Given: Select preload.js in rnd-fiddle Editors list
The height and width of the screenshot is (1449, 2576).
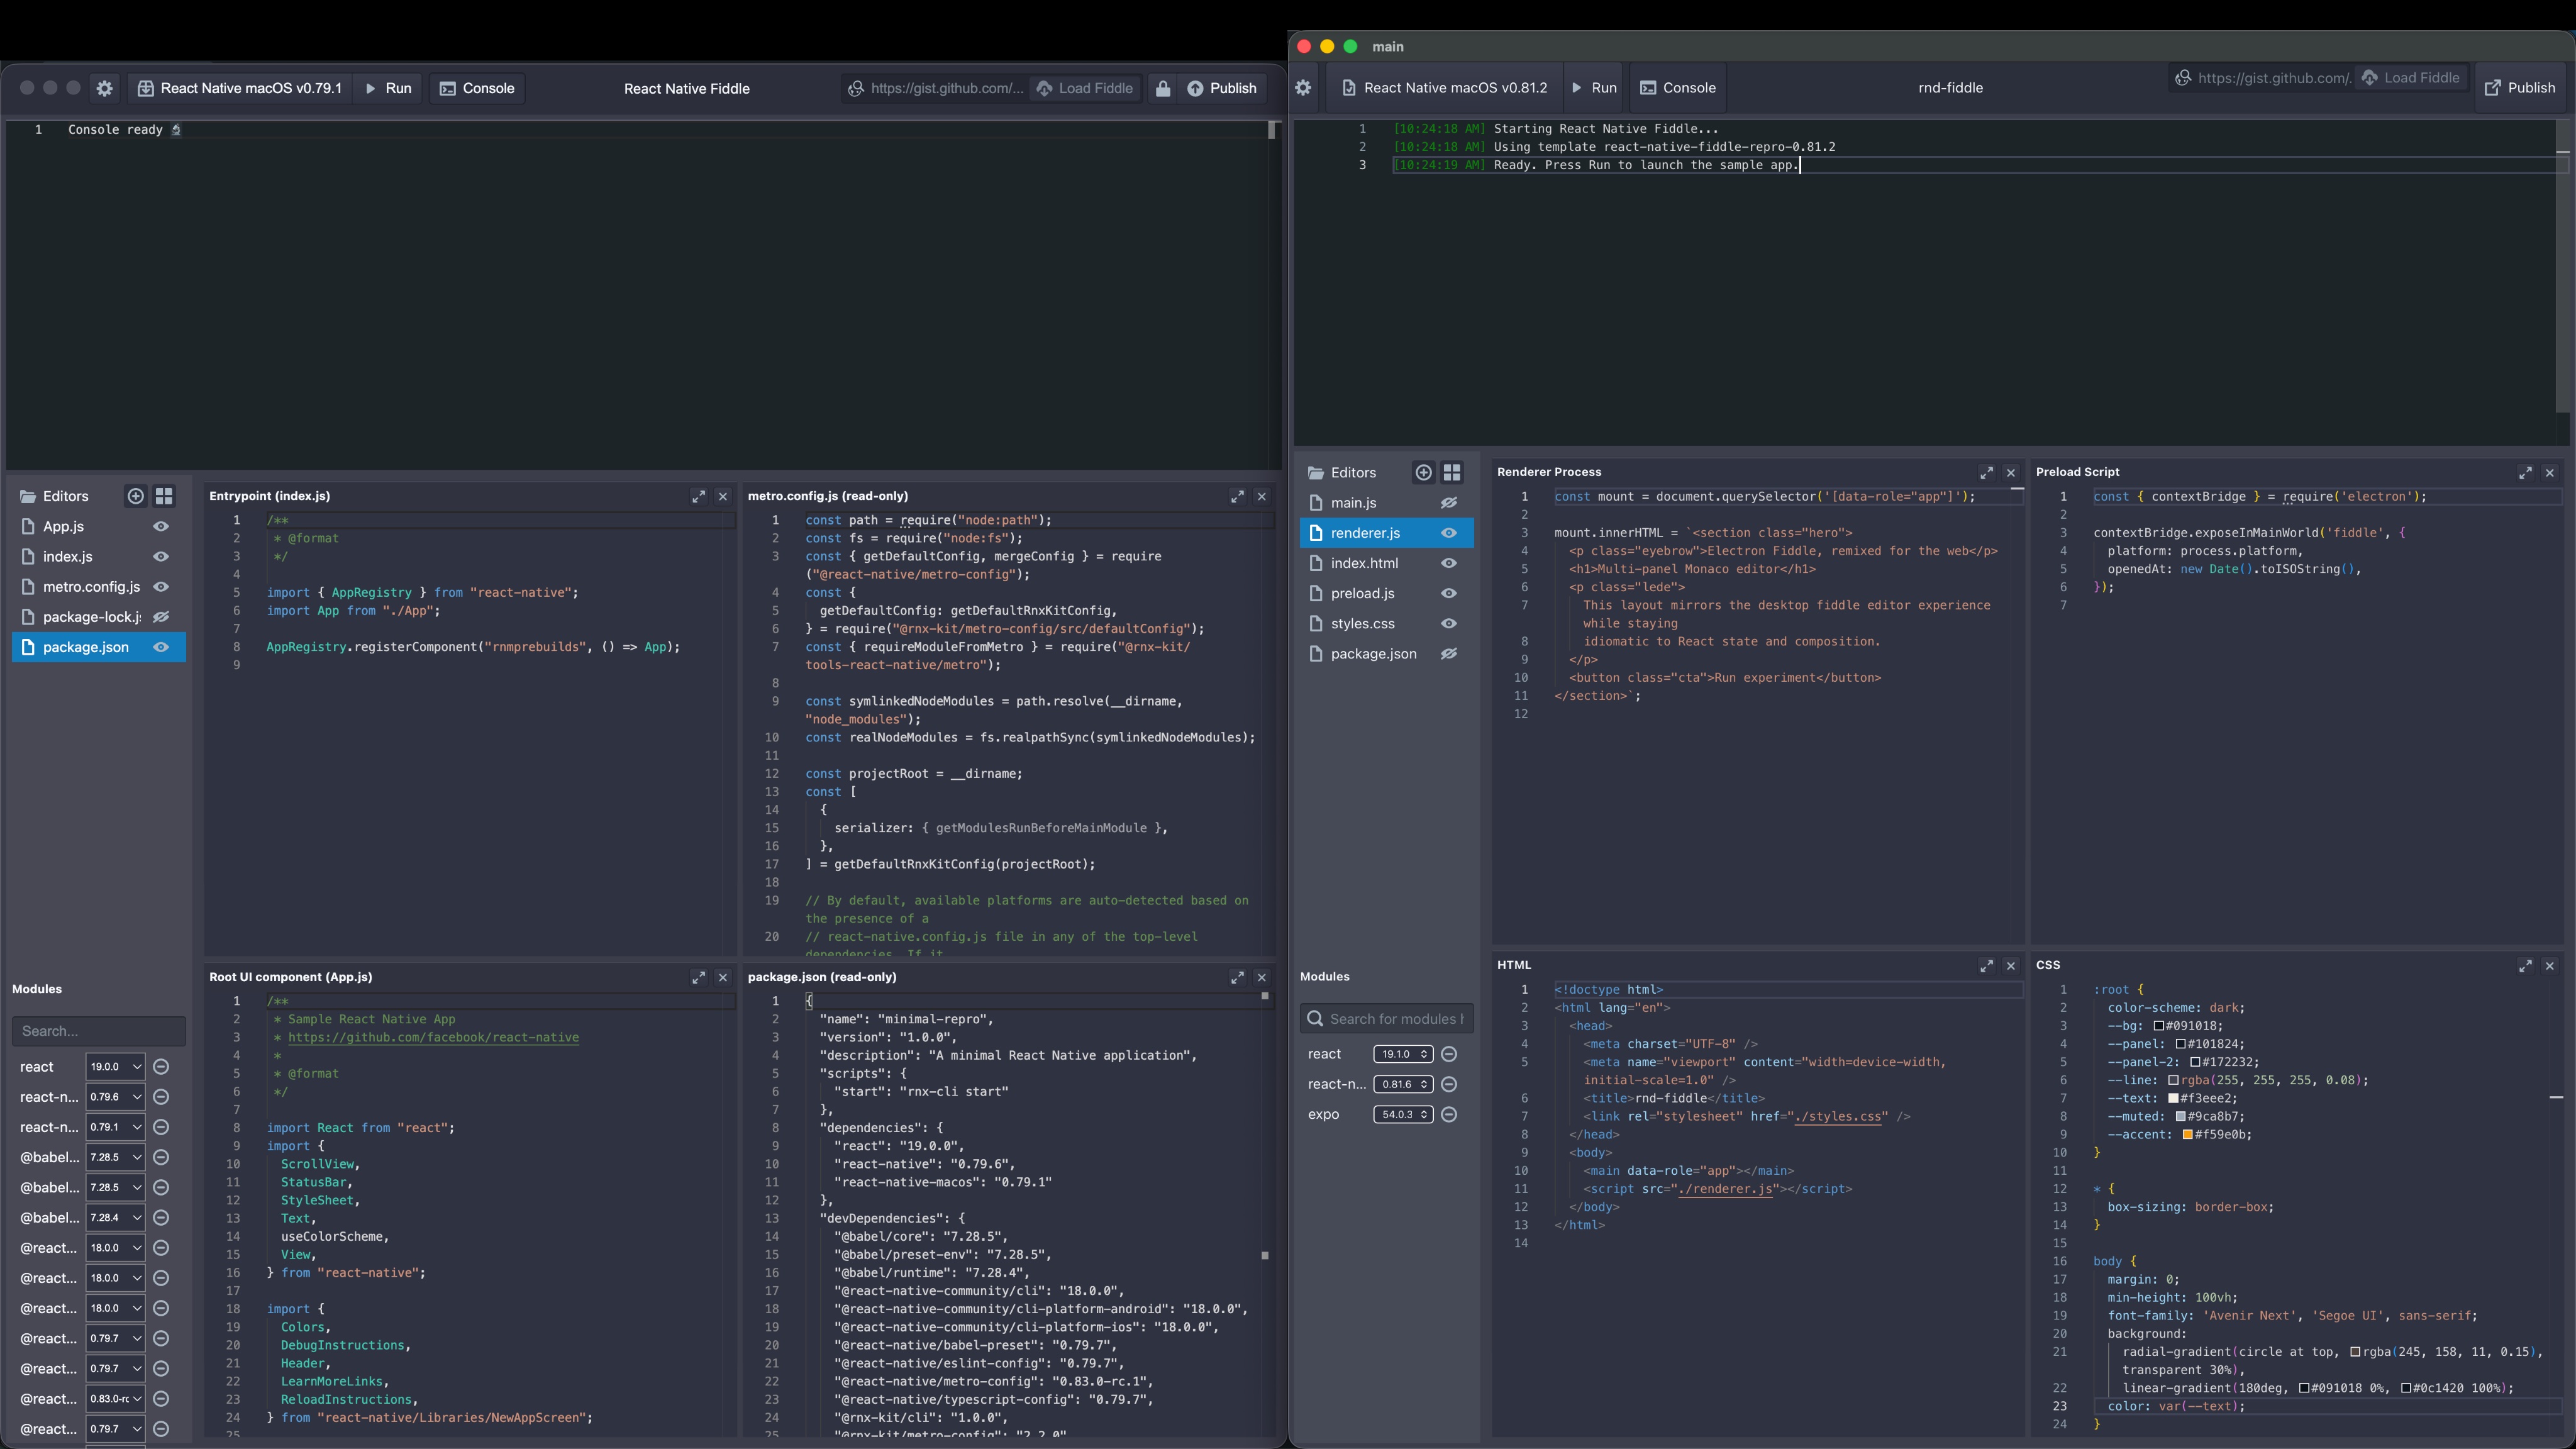Looking at the screenshot, I should tap(1386, 593).
